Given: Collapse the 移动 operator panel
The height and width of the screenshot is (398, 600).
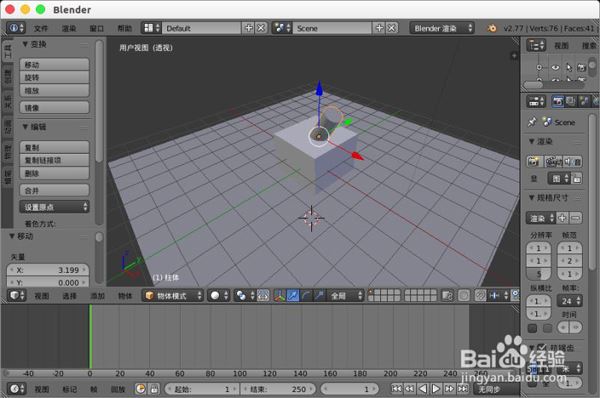Looking at the screenshot, I should 12,236.
